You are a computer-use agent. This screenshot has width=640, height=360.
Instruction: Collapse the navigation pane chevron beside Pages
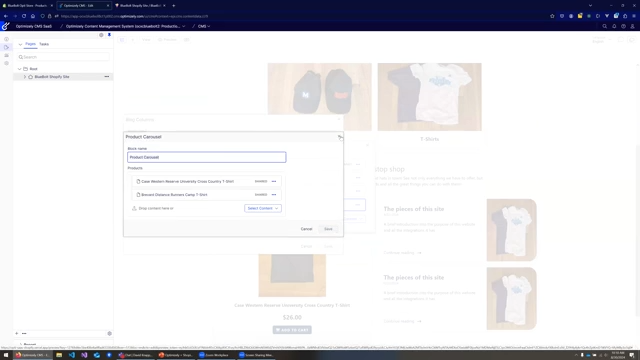[20, 44]
